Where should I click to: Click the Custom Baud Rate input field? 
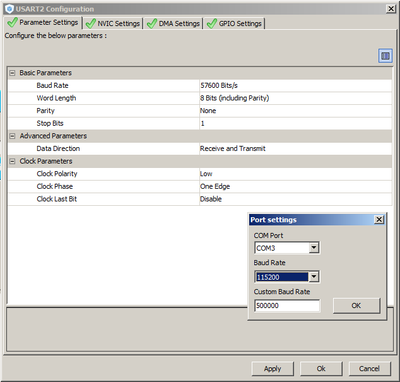tap(287, 305)
